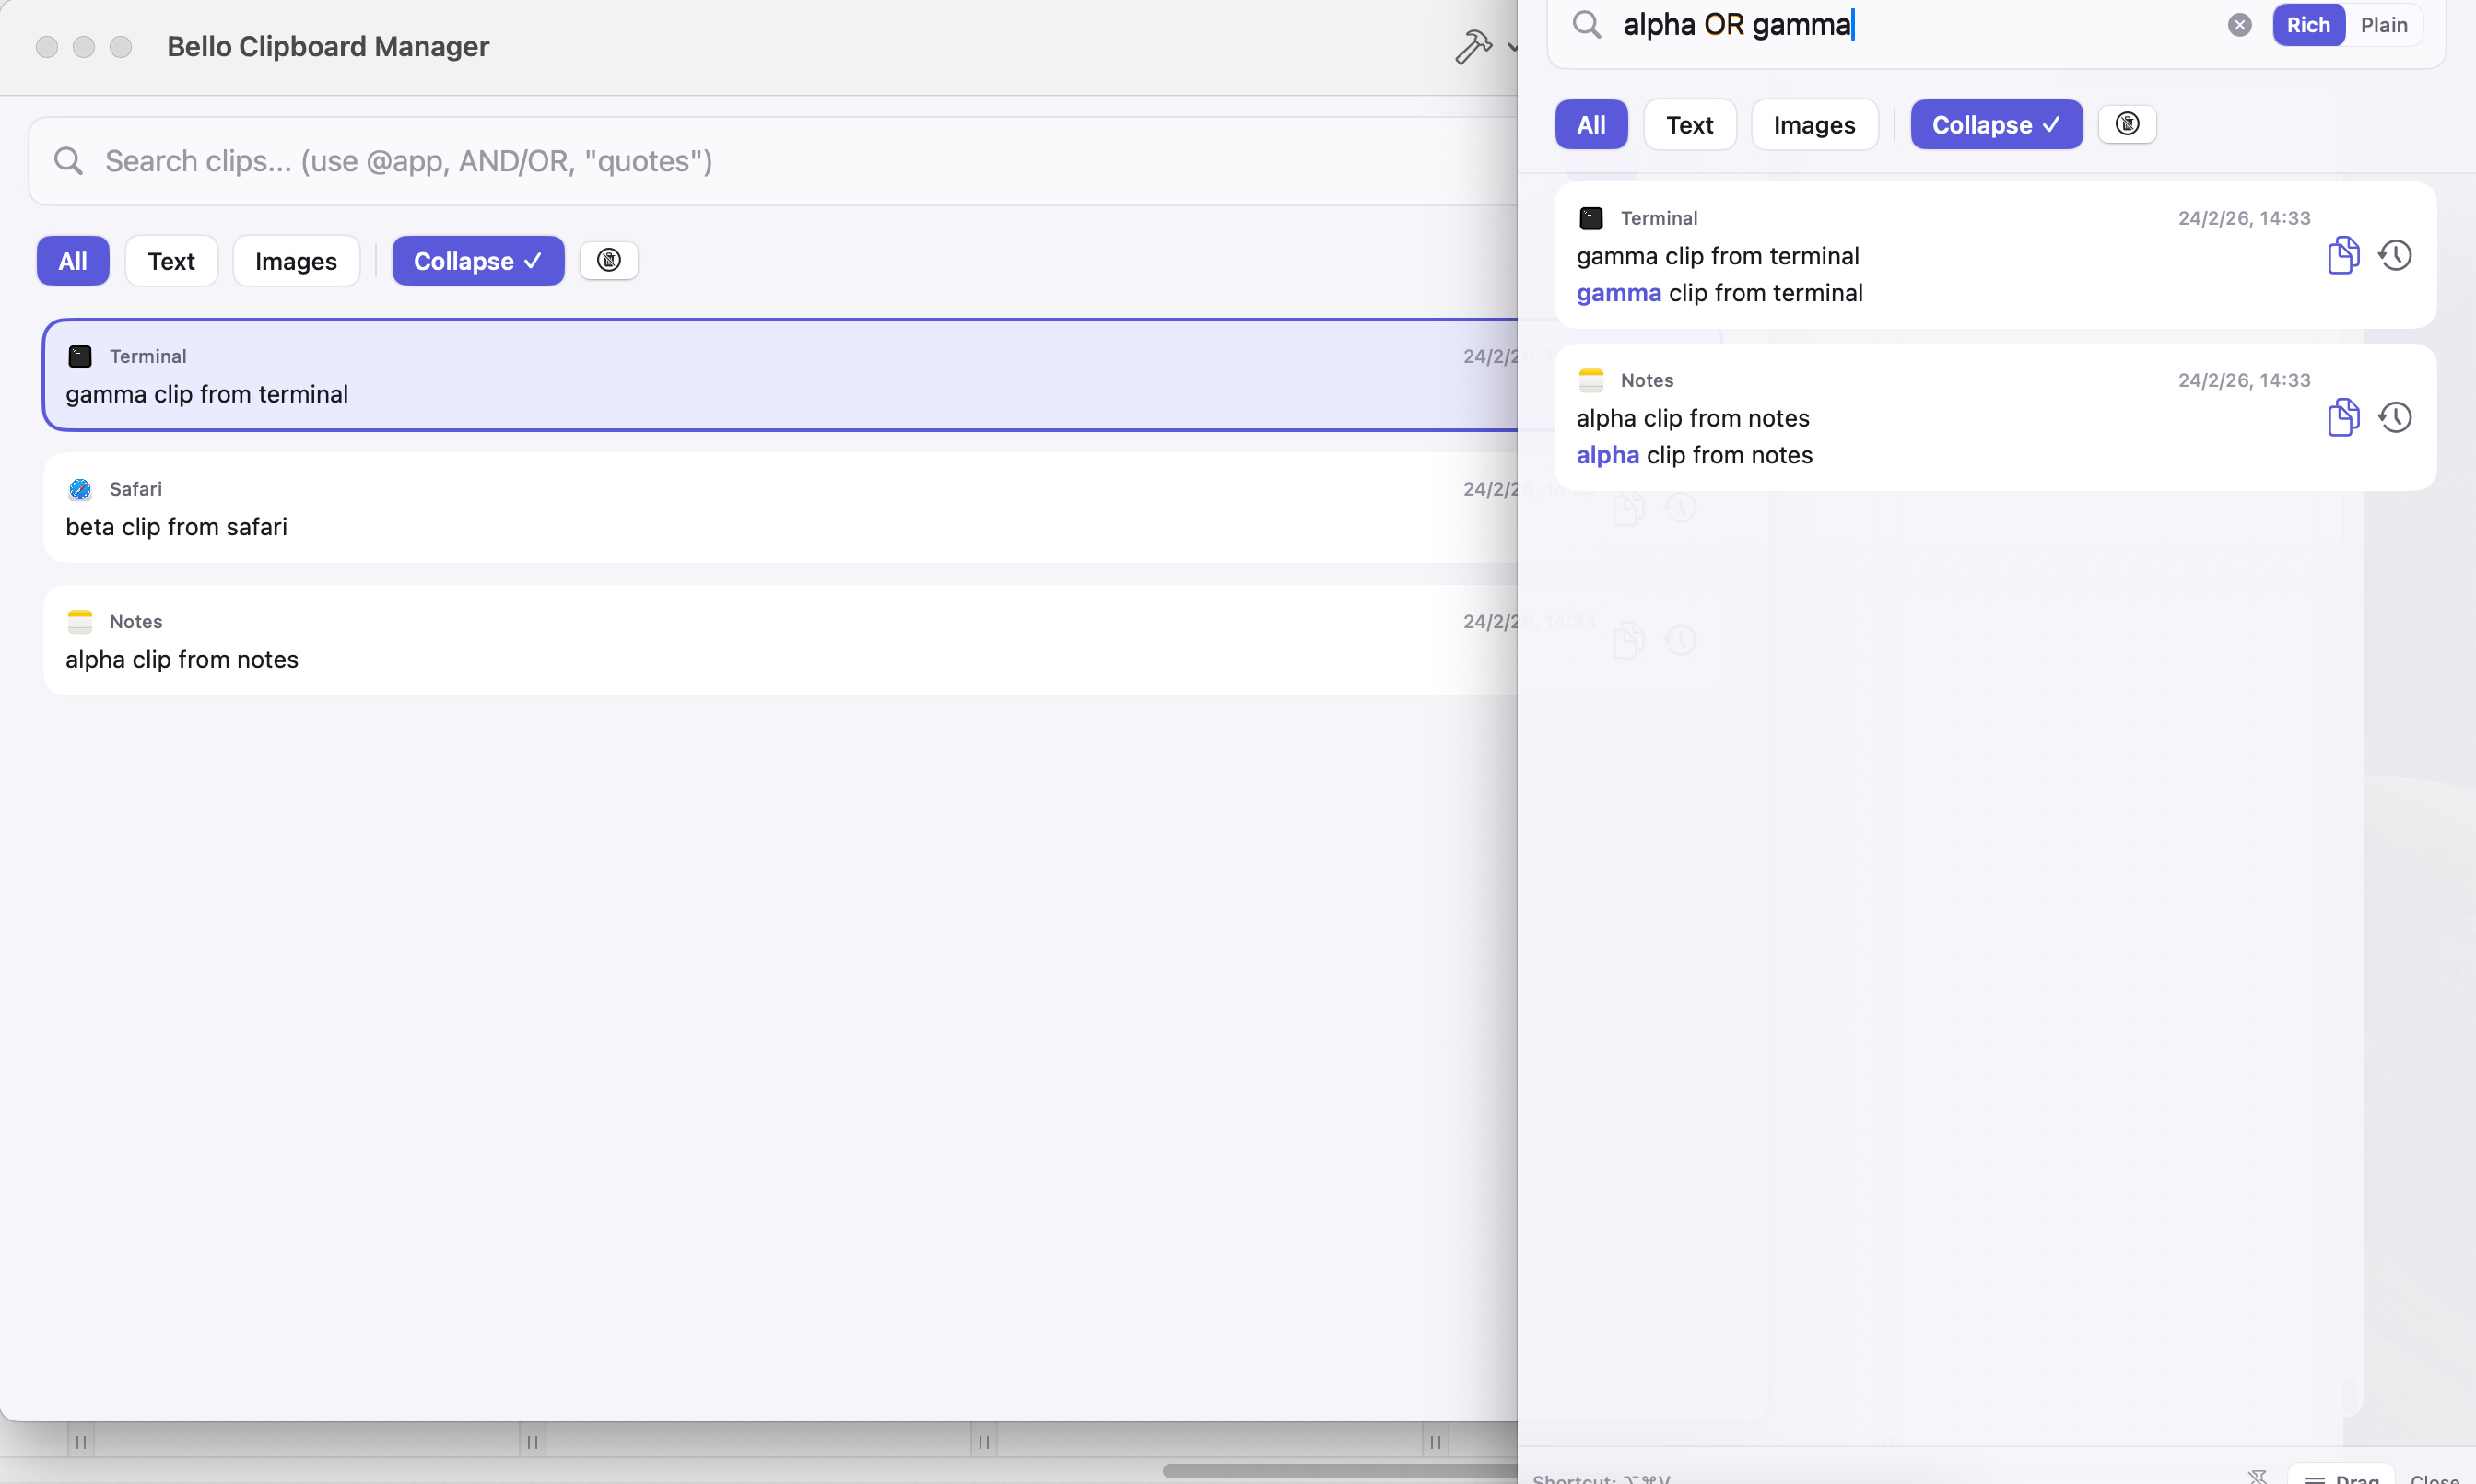Expand the chevron next to the hammer icon
The width and height of the screenshot is (2476, 1484).
(x=1510, y=48)
